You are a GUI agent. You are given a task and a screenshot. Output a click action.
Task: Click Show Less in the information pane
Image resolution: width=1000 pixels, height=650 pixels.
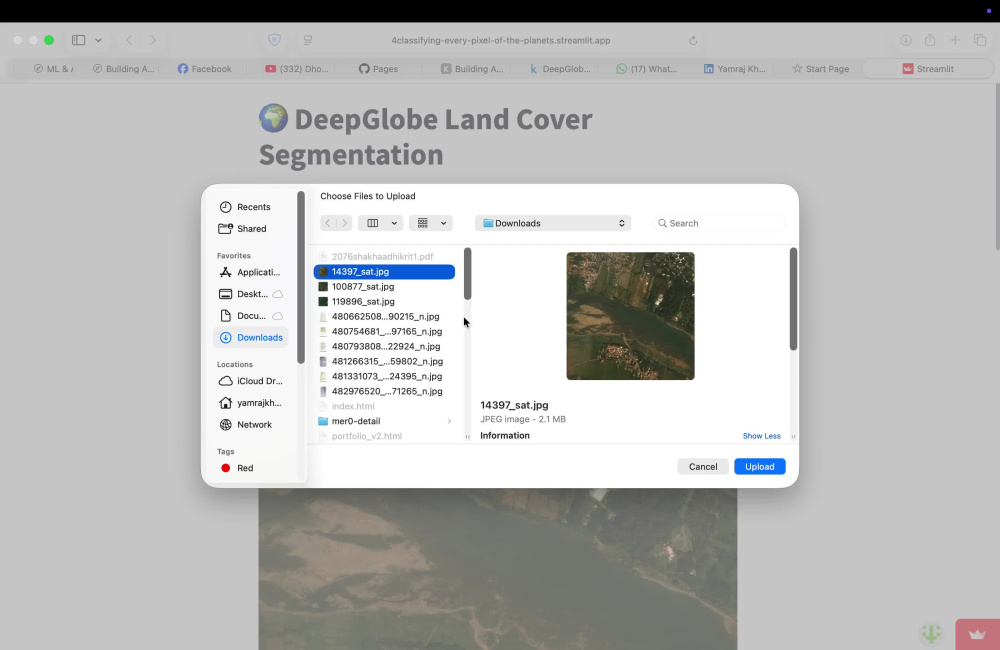pyautogui.click(x=761, y=436)
